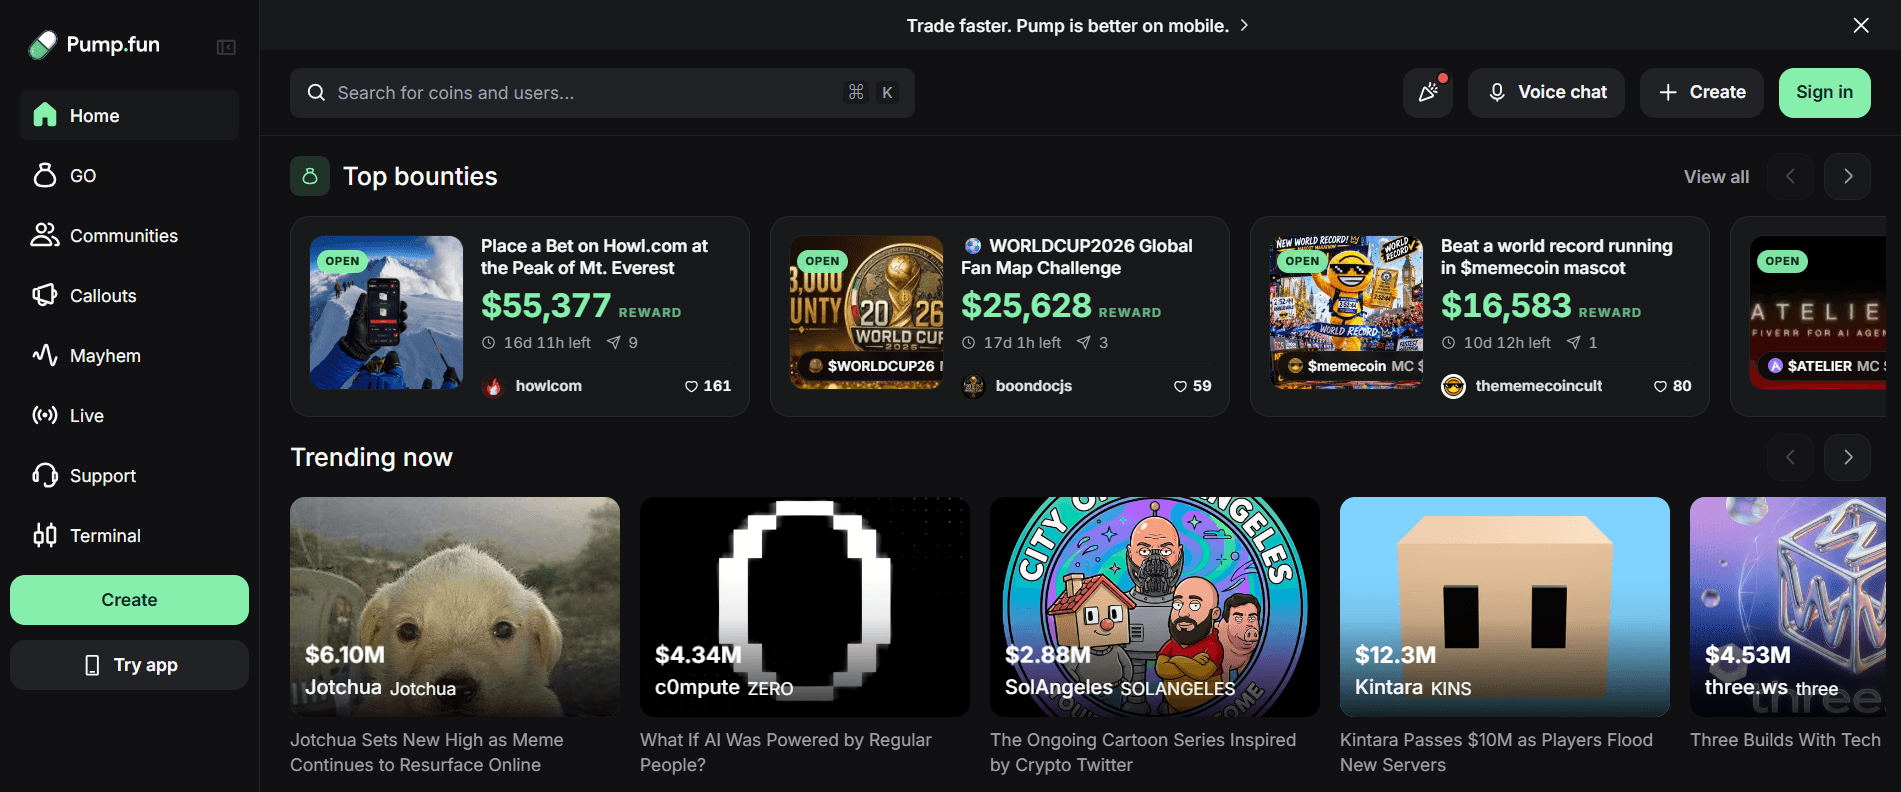Click the clock icon beside 16d 11h left
This screenshot has width=1901, height=792.
tap(489, 343)
